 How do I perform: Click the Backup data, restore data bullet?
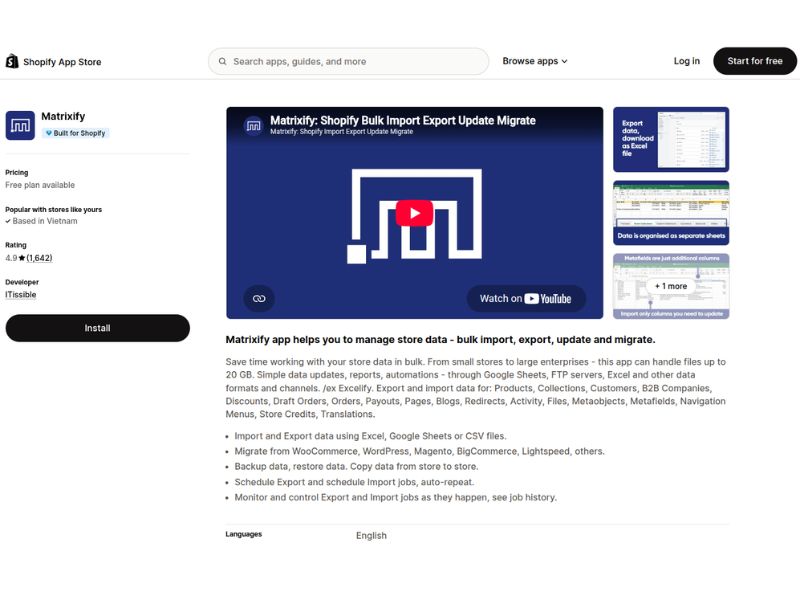[x=356, y=467]
